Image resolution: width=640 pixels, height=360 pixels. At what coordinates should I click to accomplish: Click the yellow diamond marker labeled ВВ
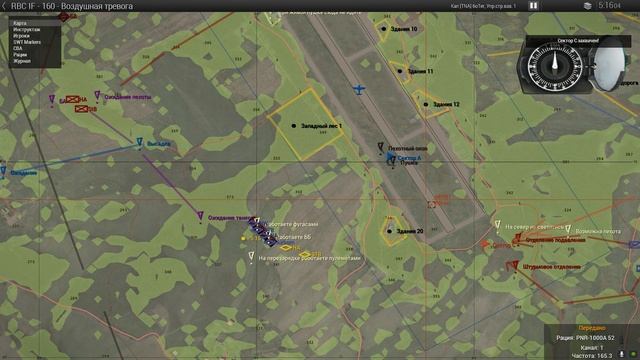(304, 255)
